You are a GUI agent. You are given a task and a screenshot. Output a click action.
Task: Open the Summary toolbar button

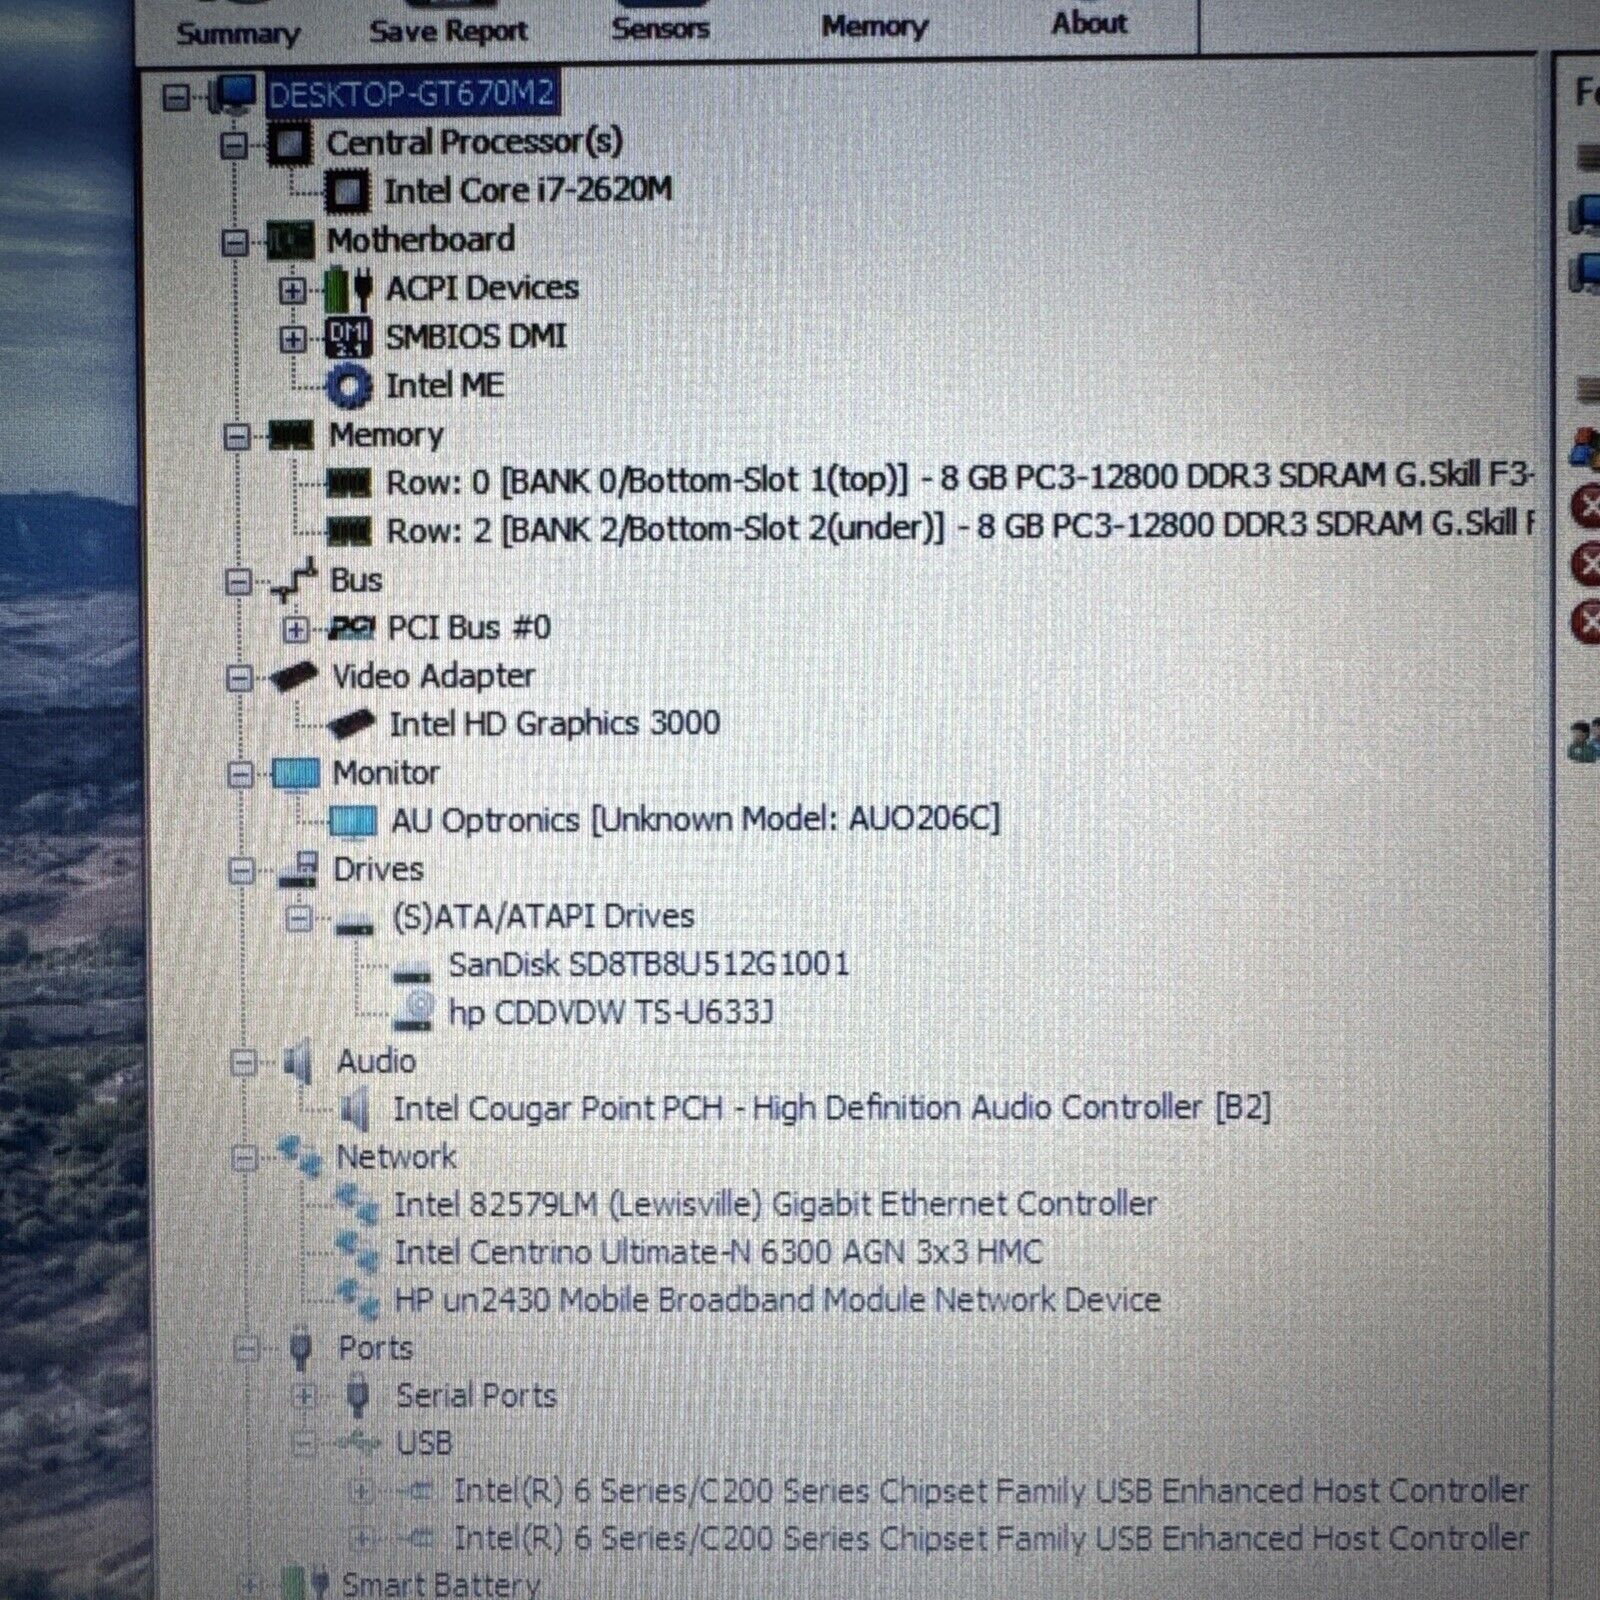point(238,32)
